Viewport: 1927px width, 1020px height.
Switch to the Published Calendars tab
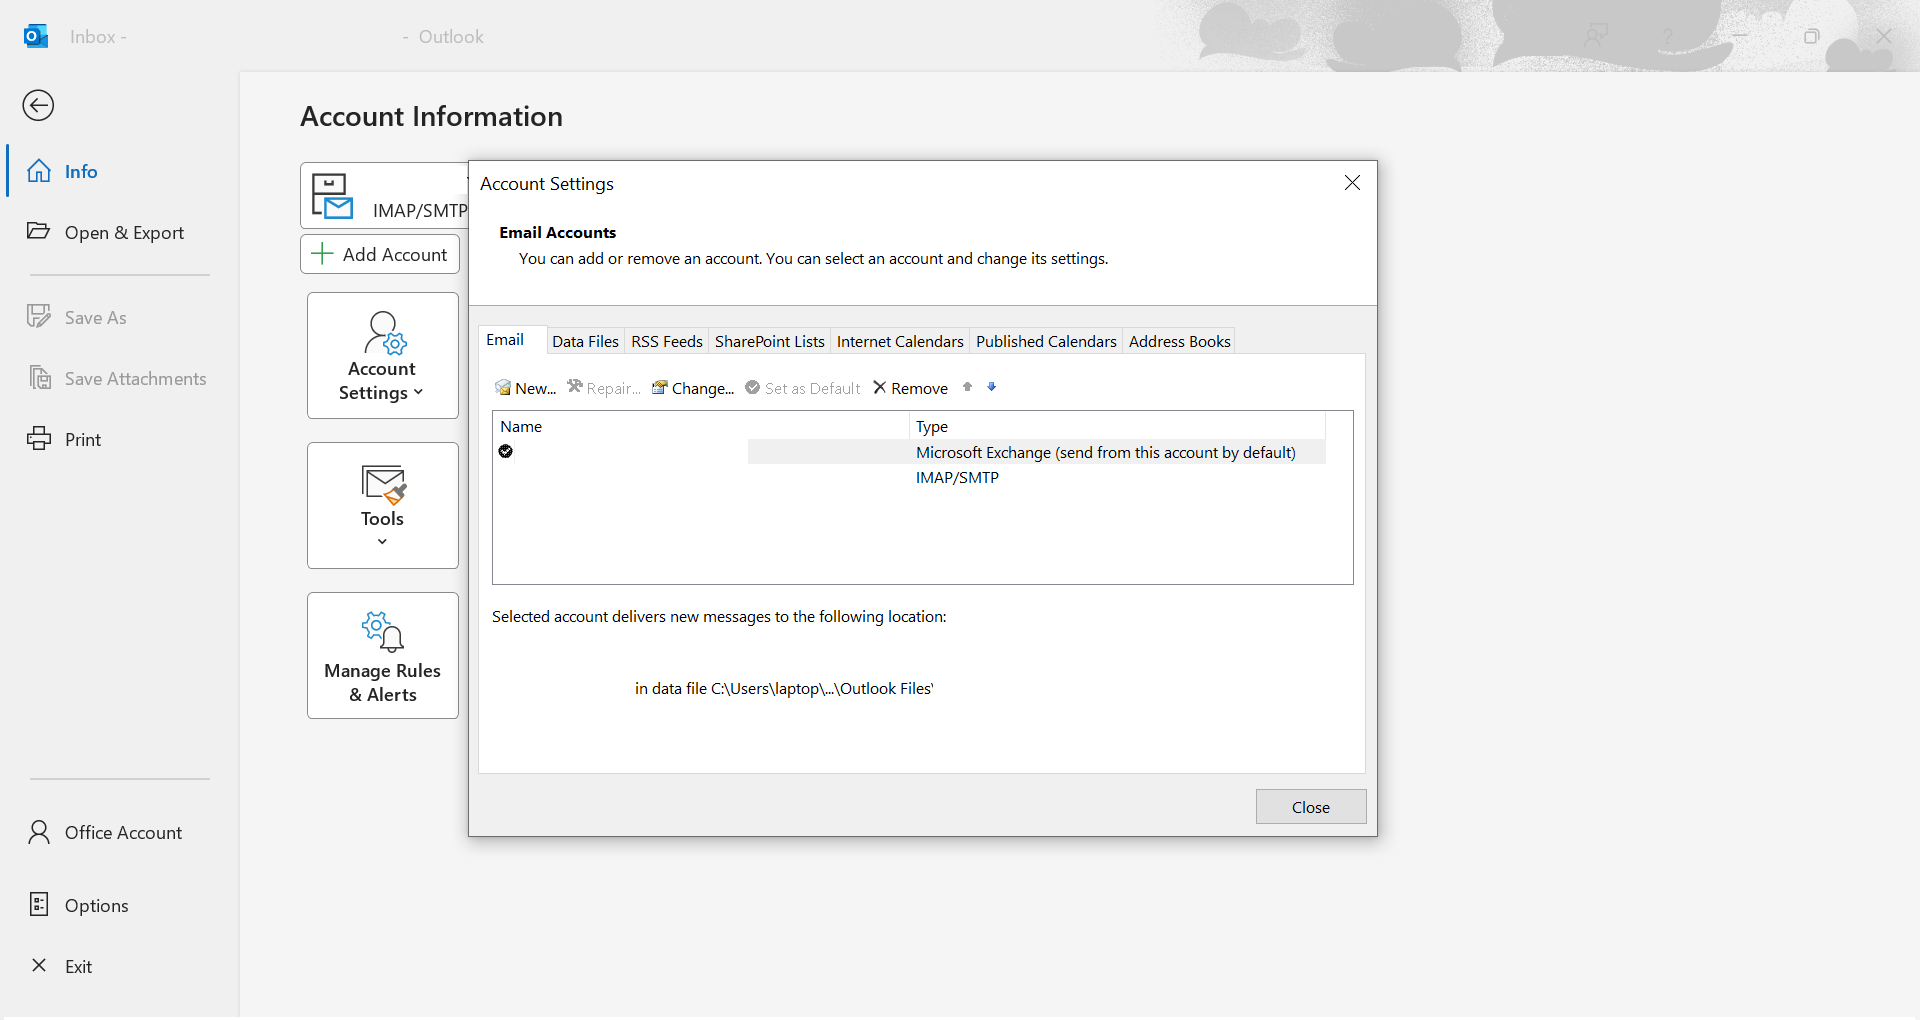pos(1046,342)
